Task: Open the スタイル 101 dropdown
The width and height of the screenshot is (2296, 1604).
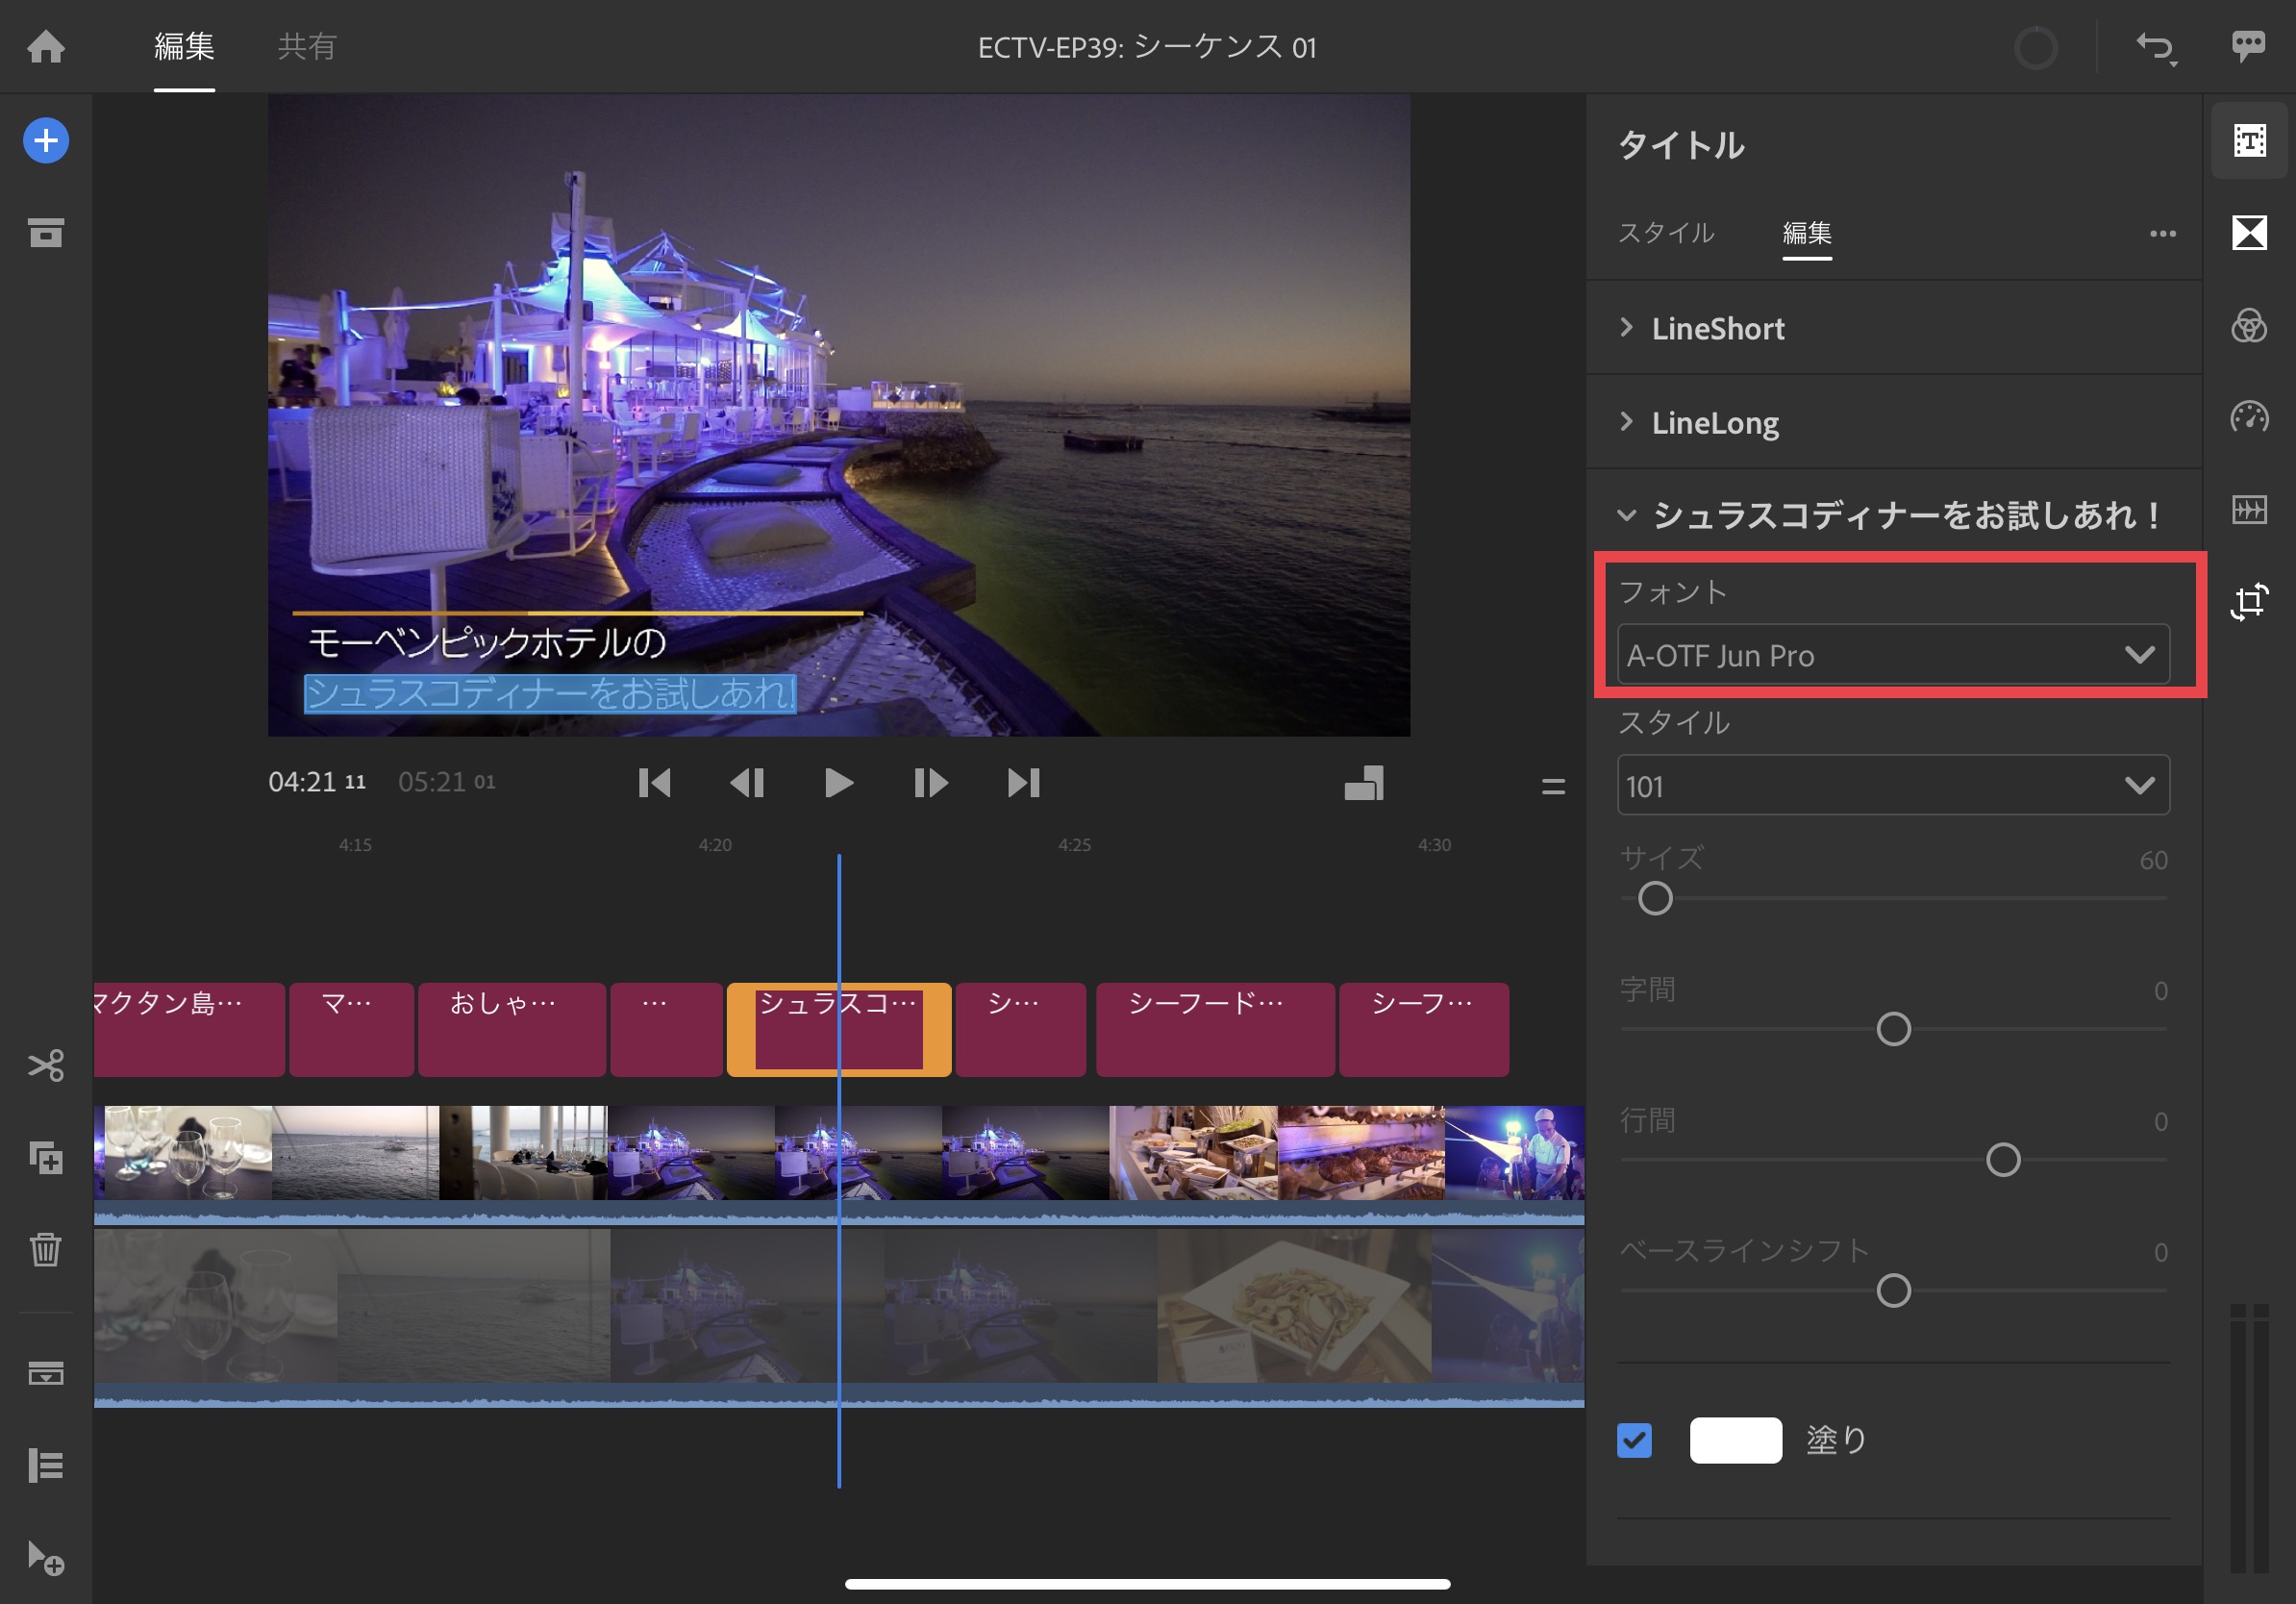Action: point(1892,786)
